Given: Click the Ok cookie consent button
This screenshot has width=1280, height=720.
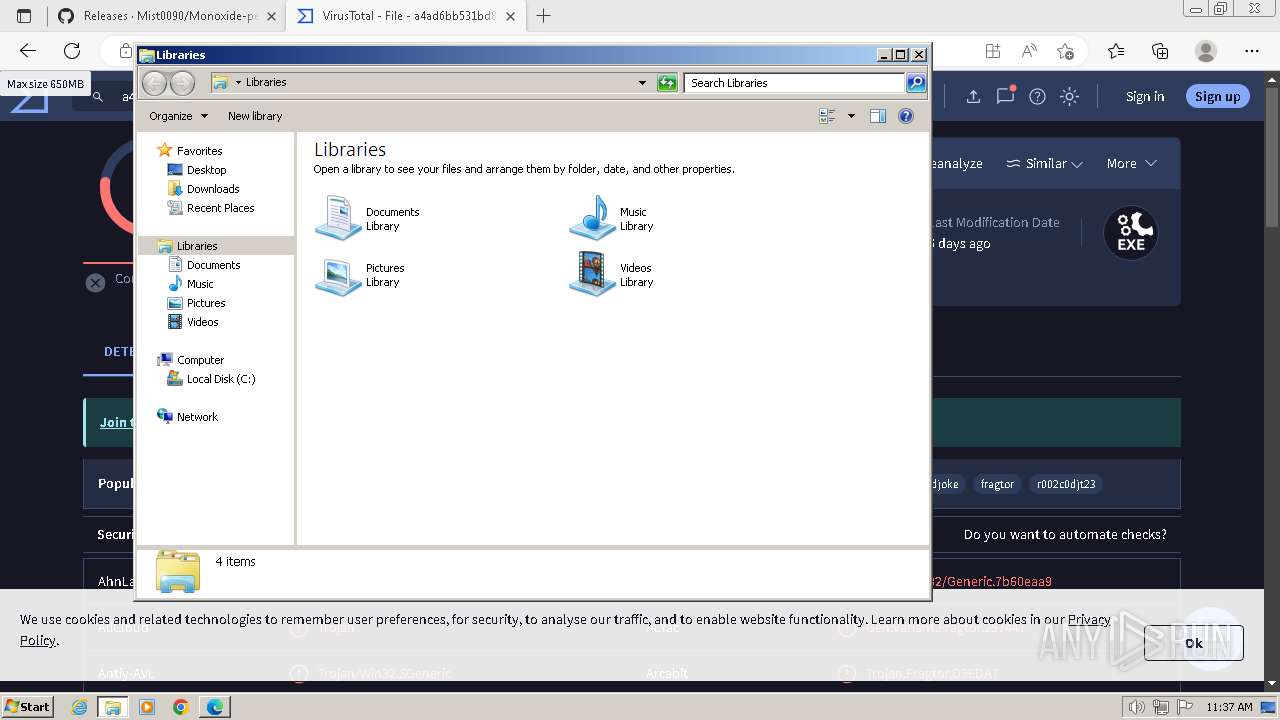Looking at the screenshot, I should pyautogui.click(x=1194, y=643).
